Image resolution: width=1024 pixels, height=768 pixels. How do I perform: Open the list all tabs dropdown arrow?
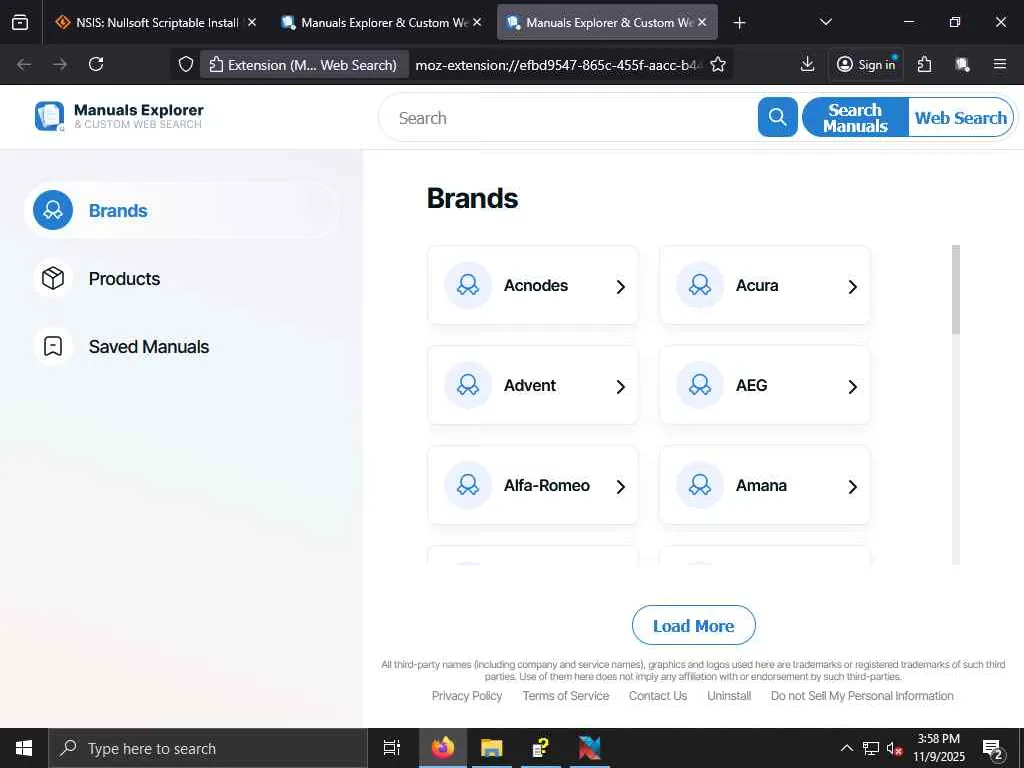825,22
